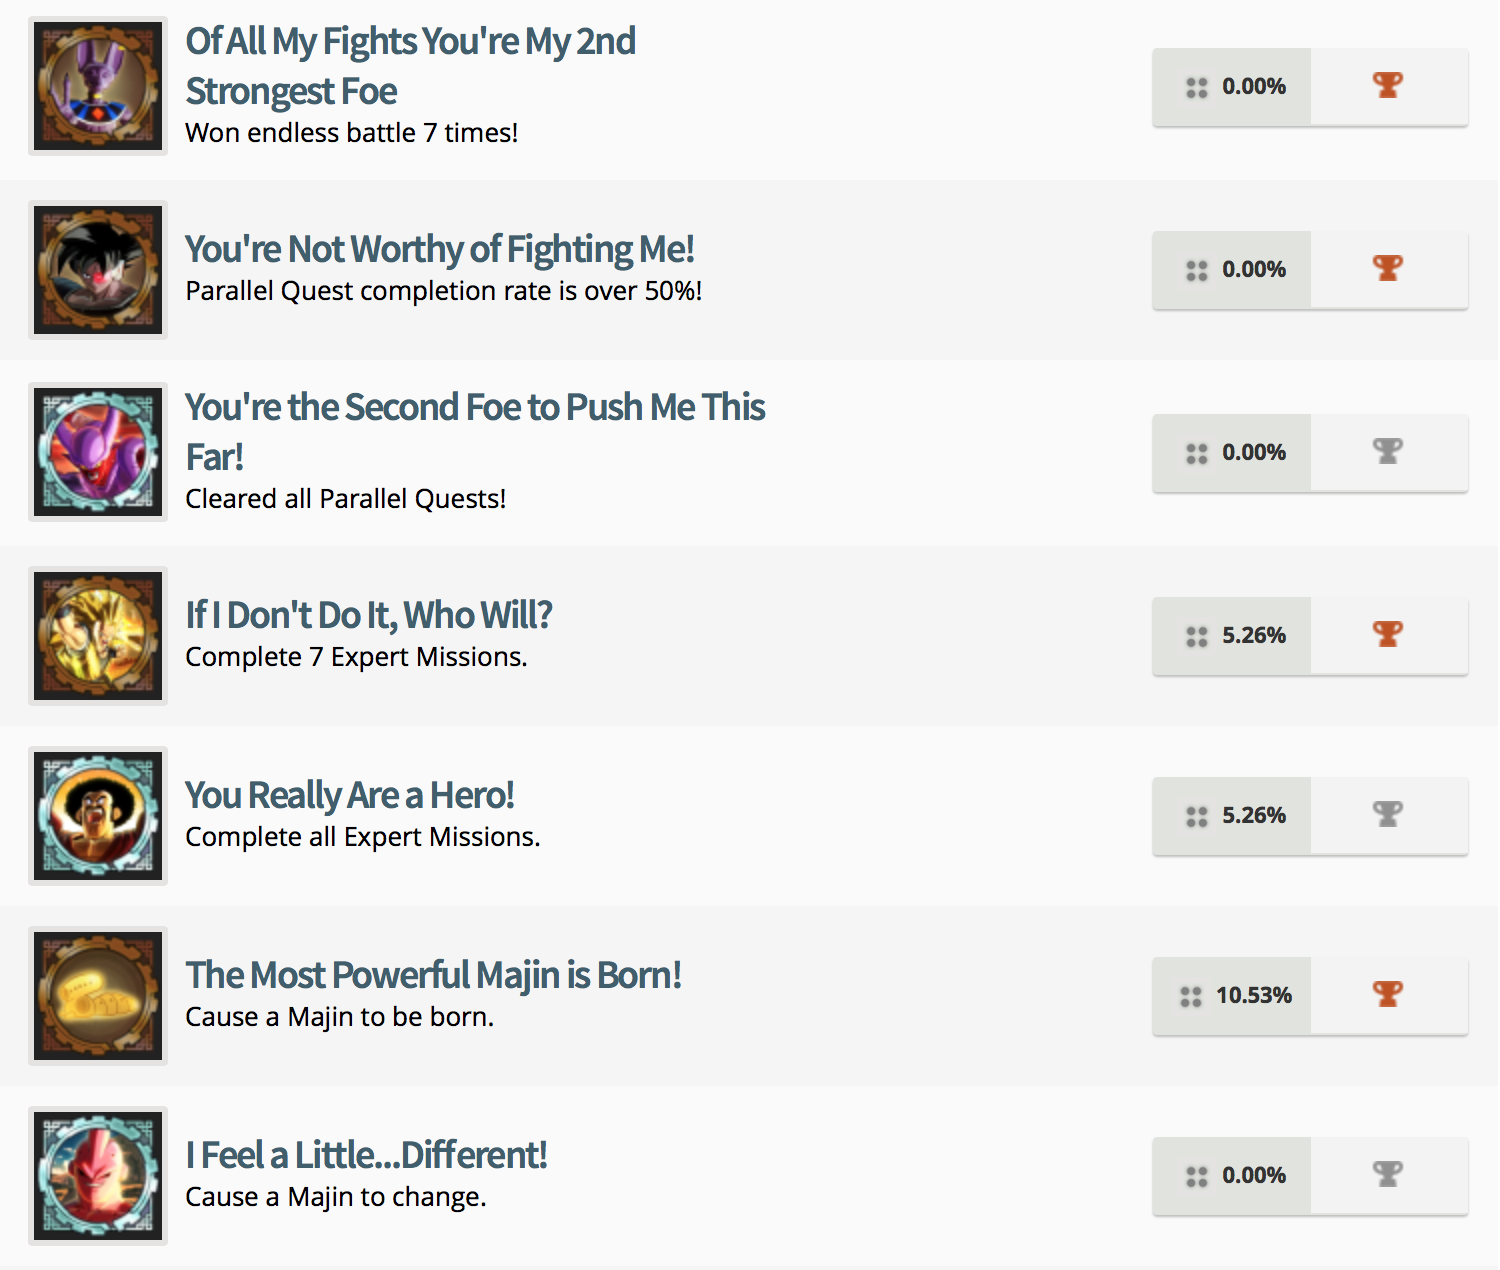Click the bronze trophy for 'The Most Powerful Majin is Born!'
The height and width of the screenshot is (1270, 1500).
[x=1388, y=994]
